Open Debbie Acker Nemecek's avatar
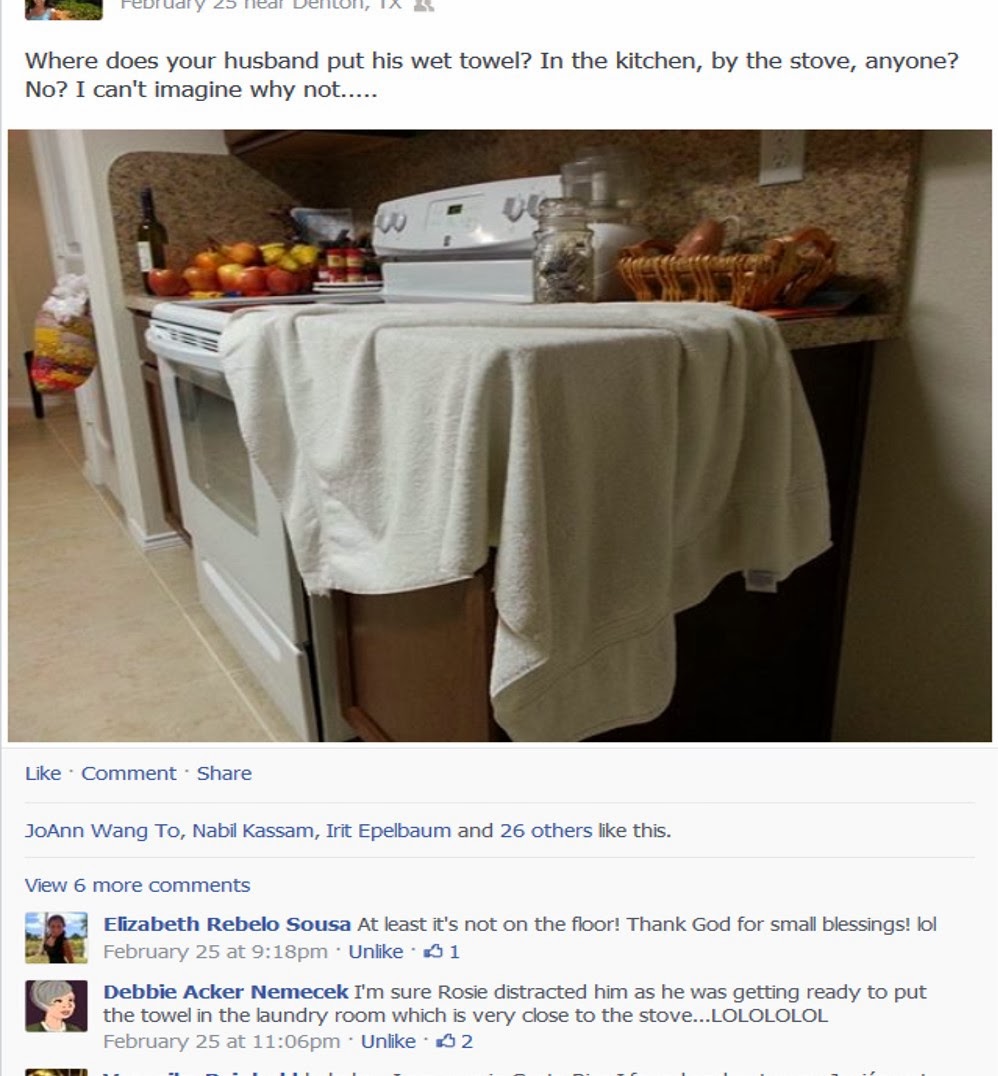Viewport: 998px width, 1076px height. 56,1006
